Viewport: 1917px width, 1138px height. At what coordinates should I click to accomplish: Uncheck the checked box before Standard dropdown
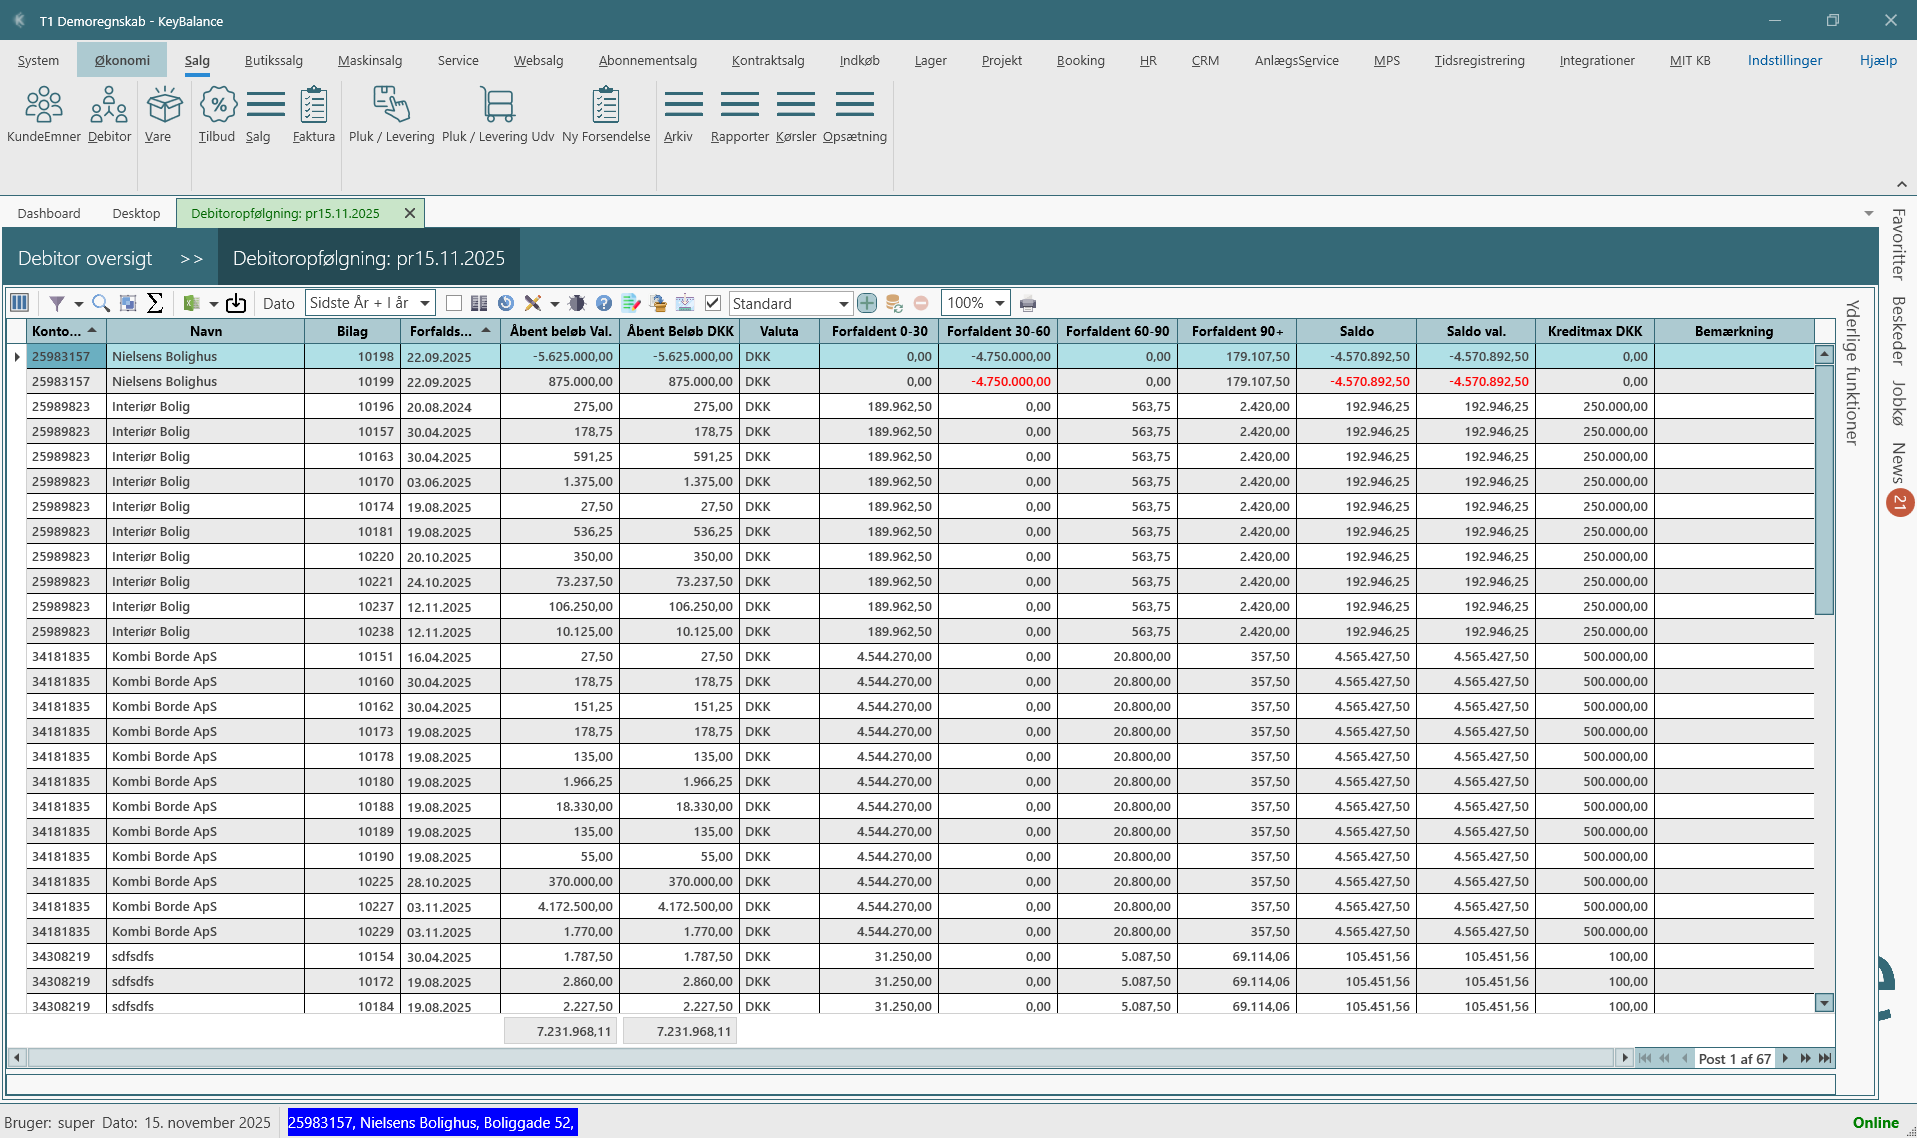713,303
